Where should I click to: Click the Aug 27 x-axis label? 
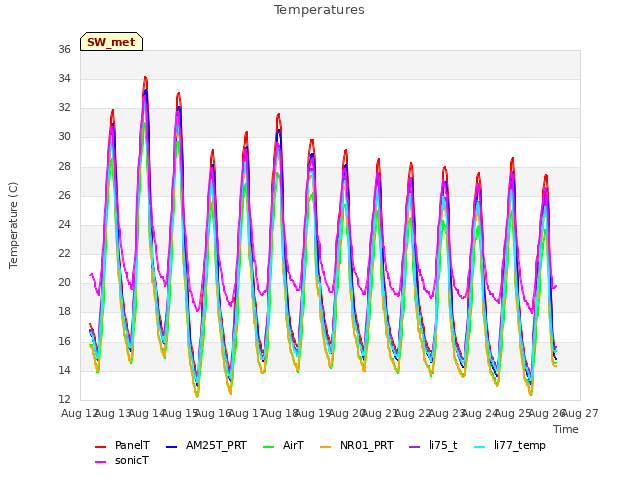[580, 413]
